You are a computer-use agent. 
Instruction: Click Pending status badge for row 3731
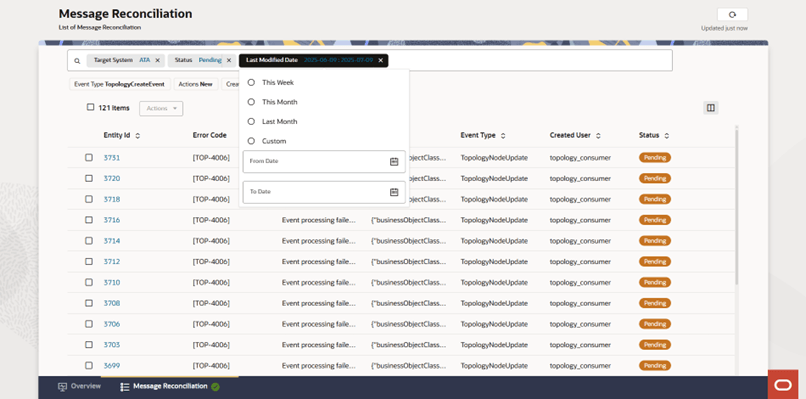(655, 158)
